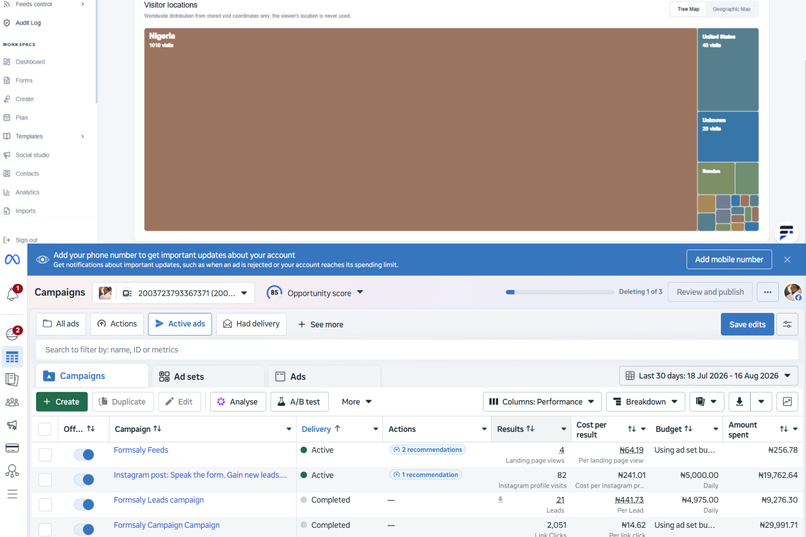Open the business settings nodes icon
806x537 pixels.
tap(12, 471)
